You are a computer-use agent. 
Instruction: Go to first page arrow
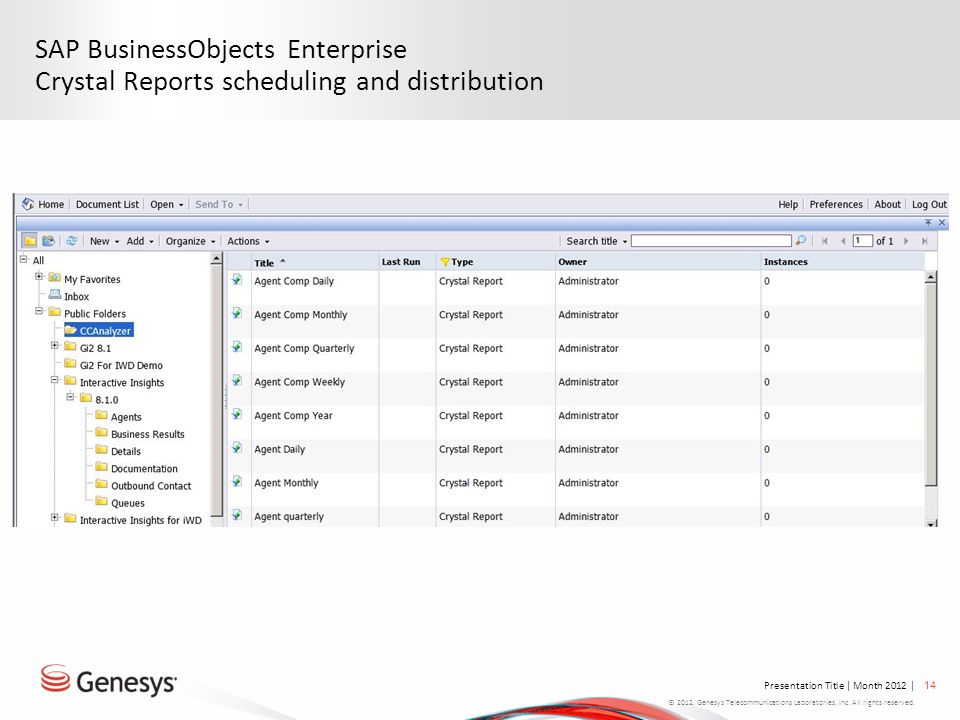(825, 241)
